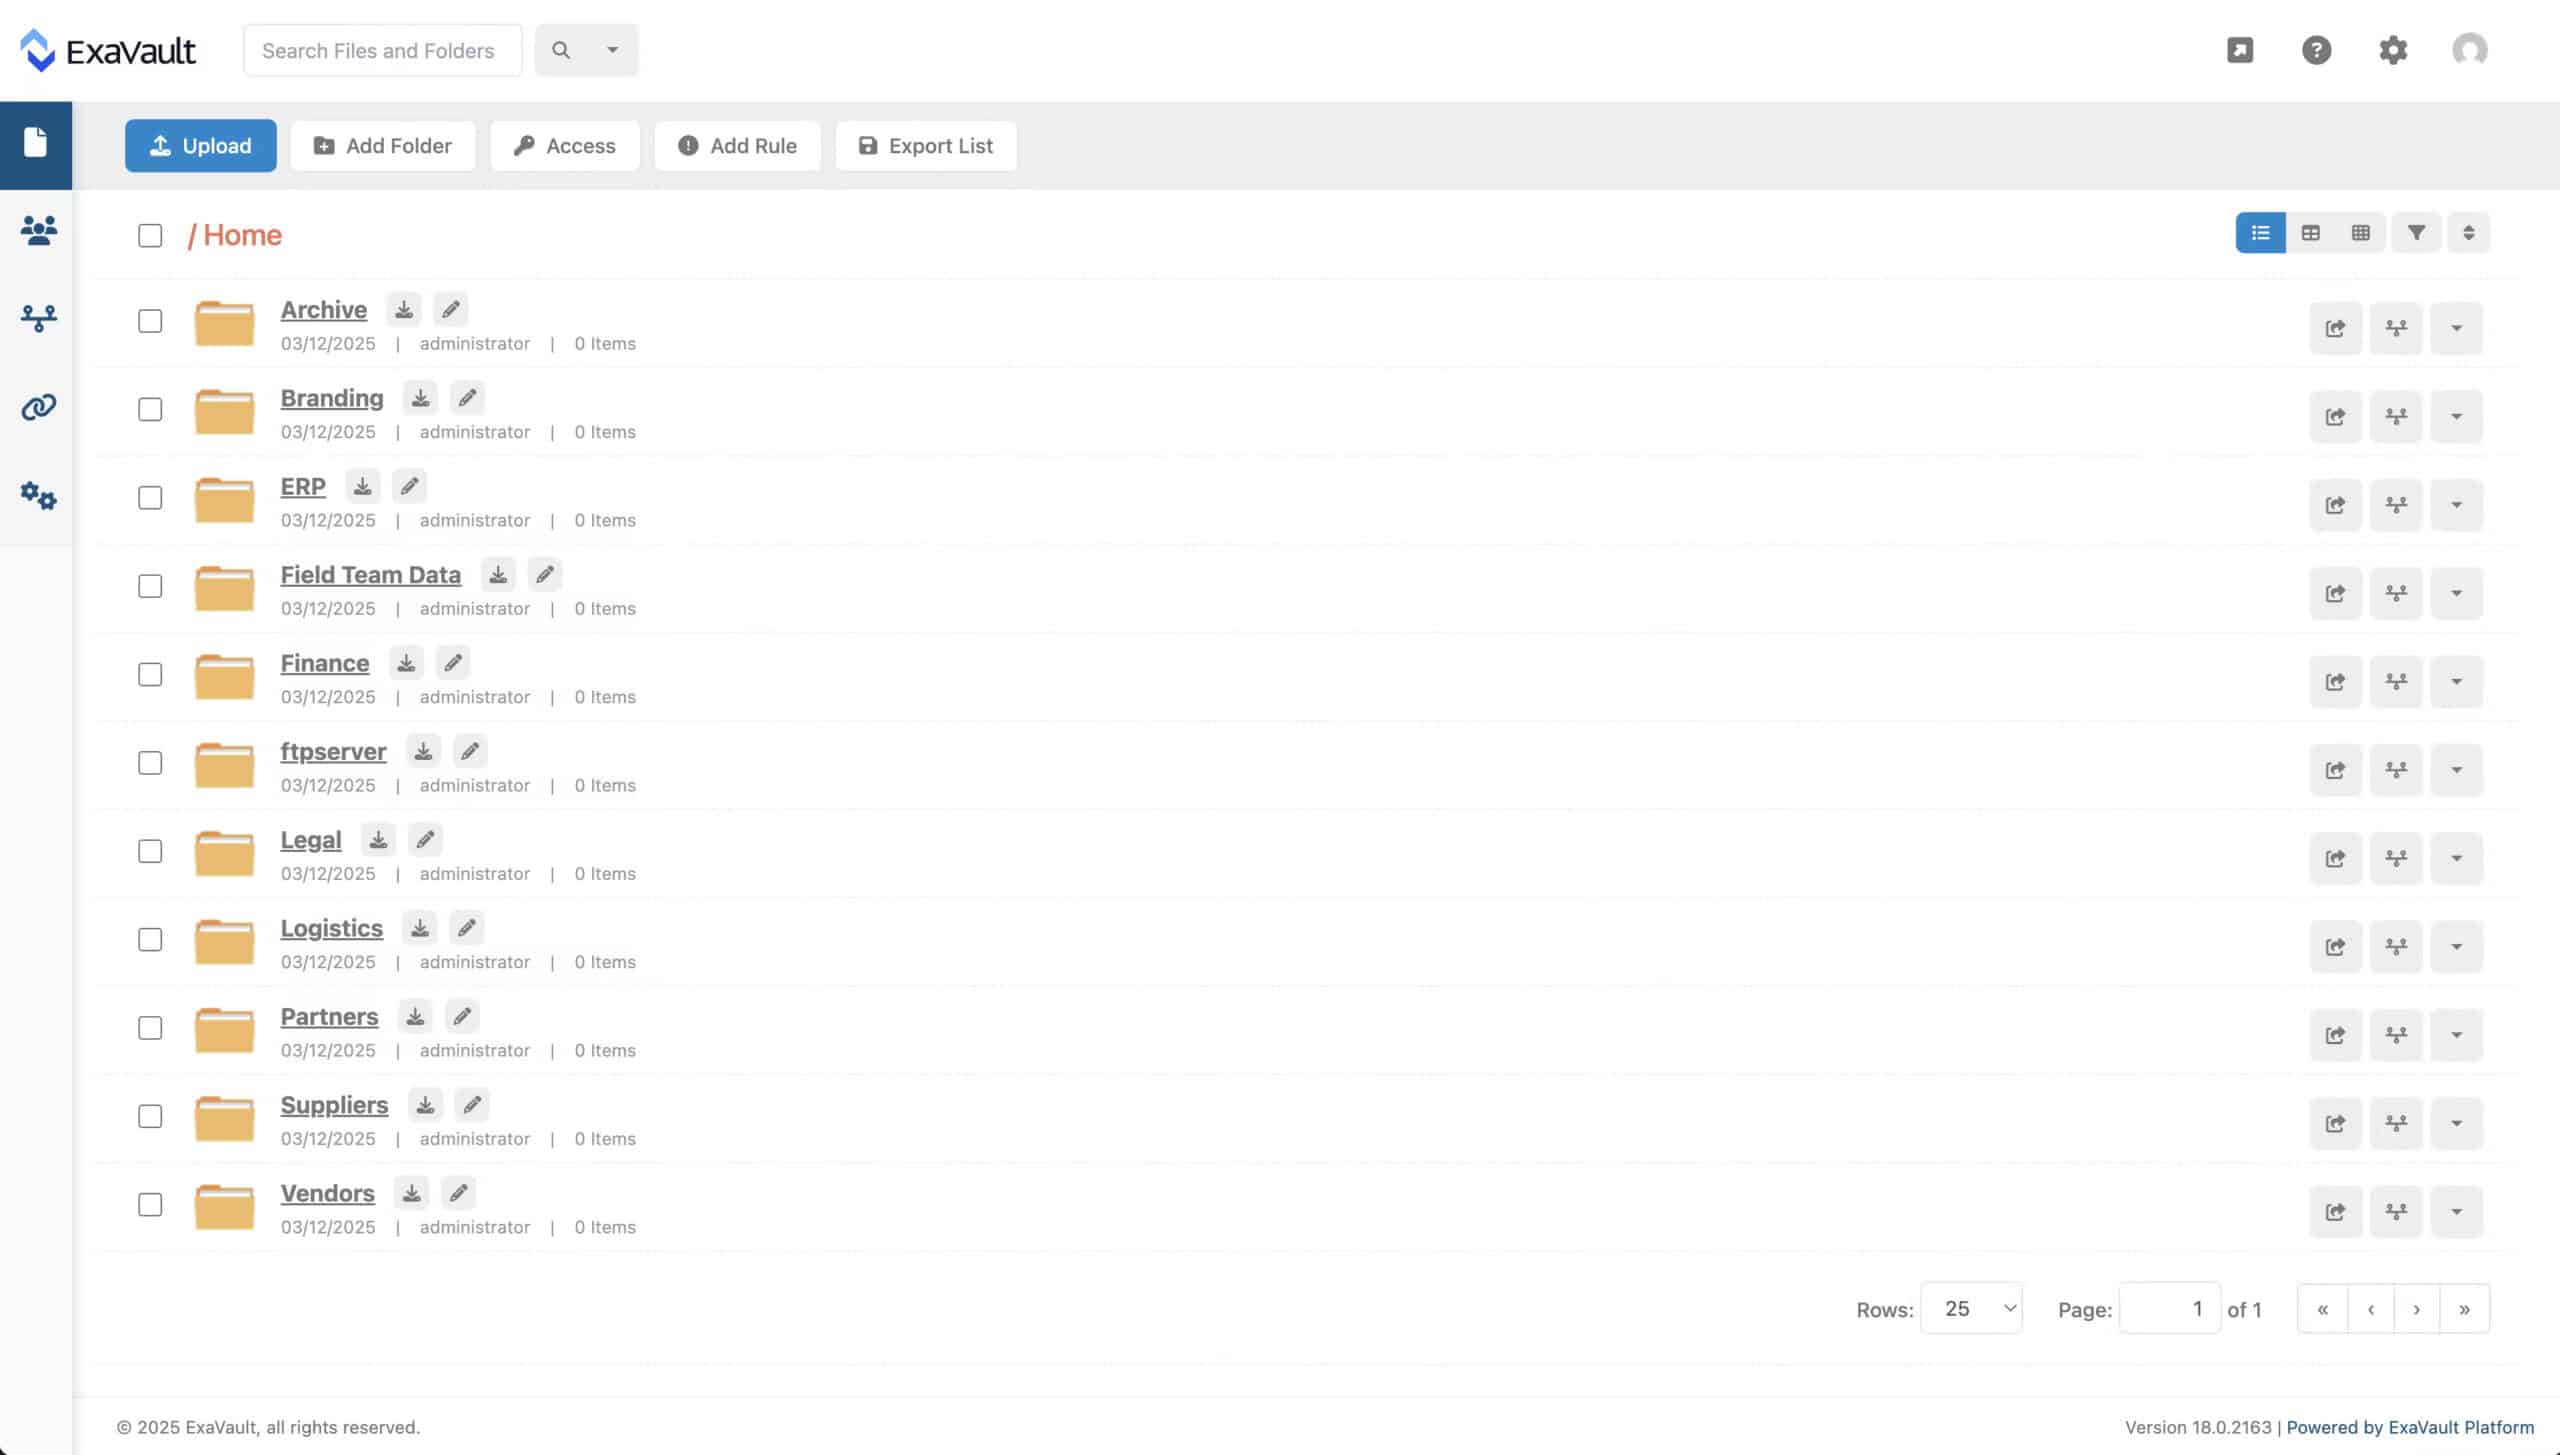Click the page number input field

[x=2170, y=1308]
